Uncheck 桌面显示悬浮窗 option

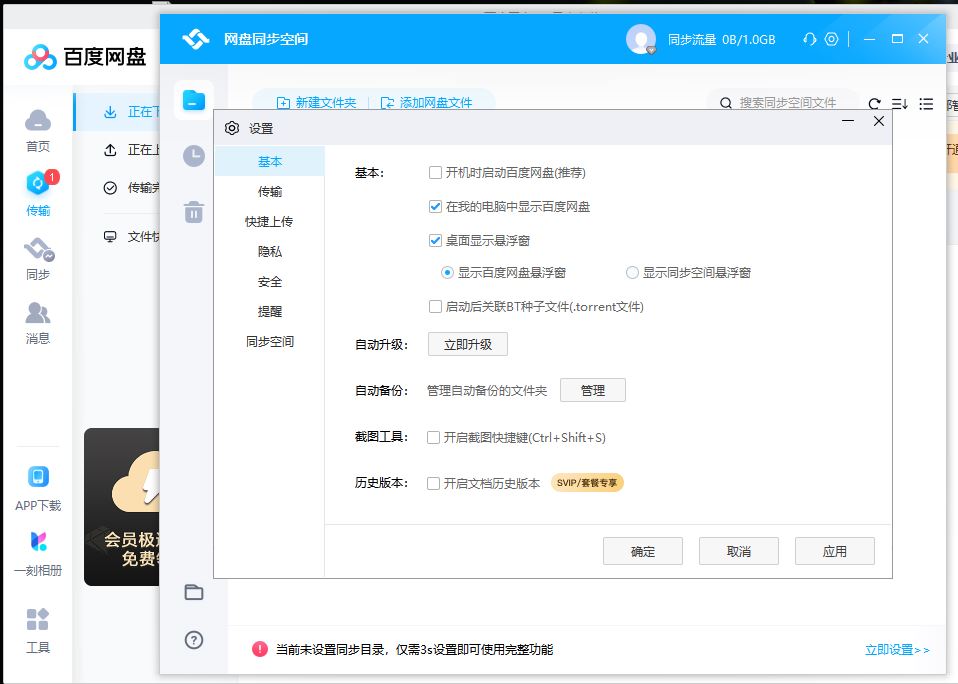(x=435, y=241)
